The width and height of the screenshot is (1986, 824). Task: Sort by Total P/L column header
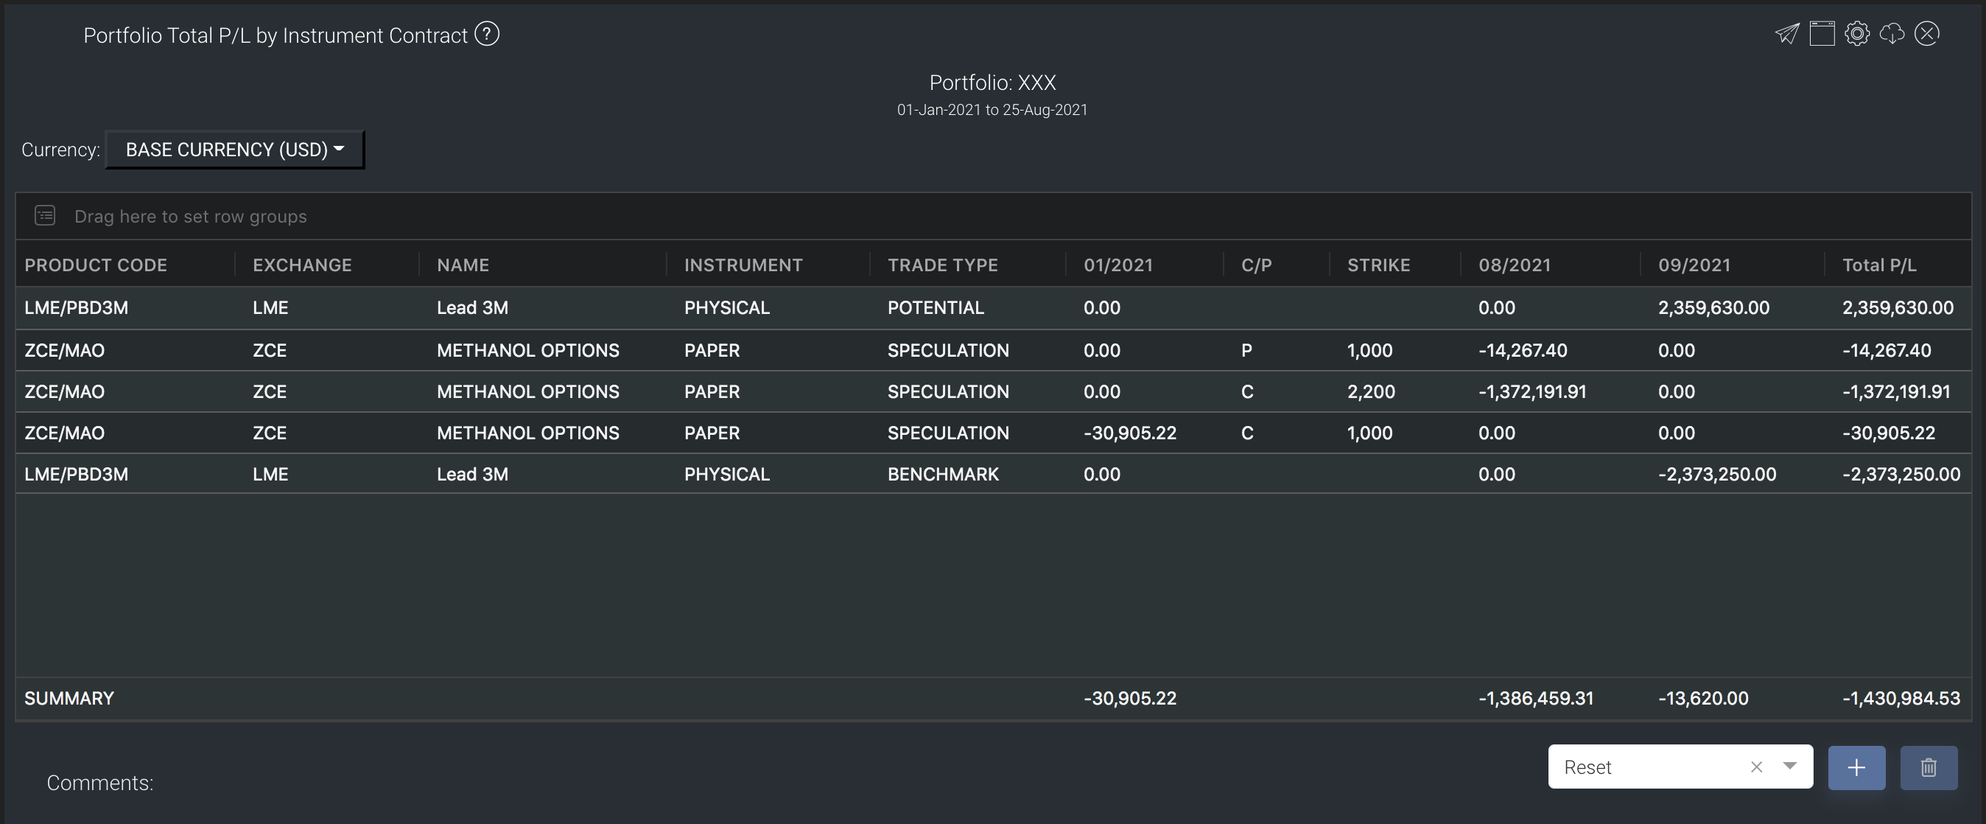click(1879, 265)
